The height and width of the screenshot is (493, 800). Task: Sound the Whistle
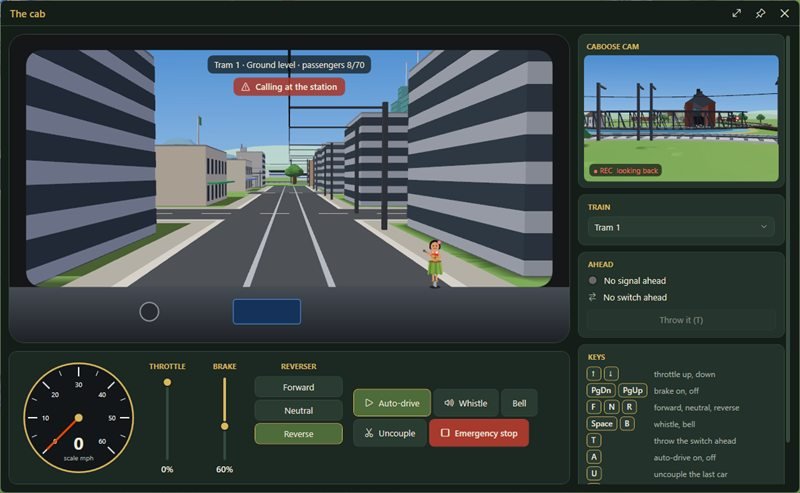(466, 403)
